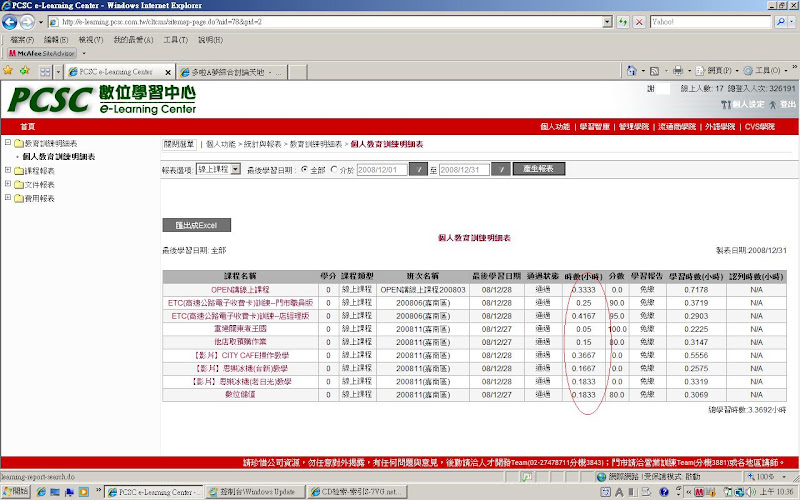
Task: Open the search provider dropdown arrow
Action: 792,22
